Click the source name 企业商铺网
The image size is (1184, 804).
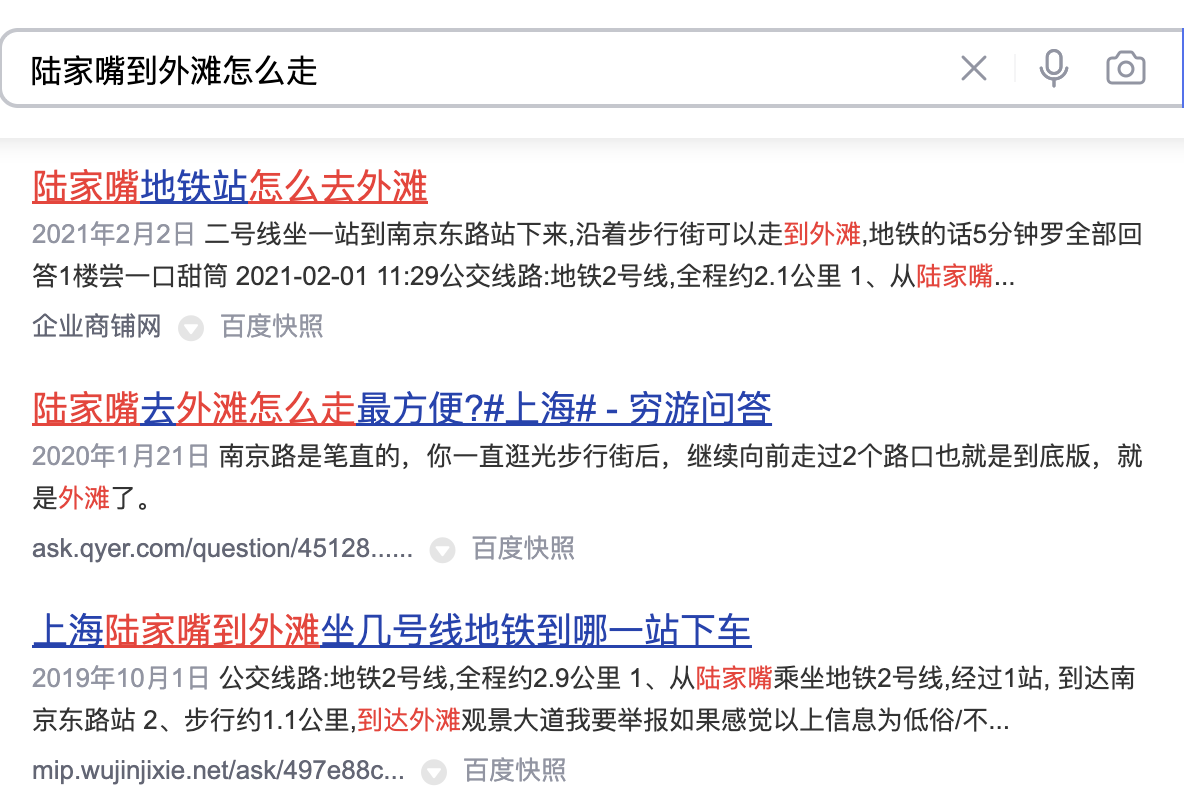click(x=97, y=327)
